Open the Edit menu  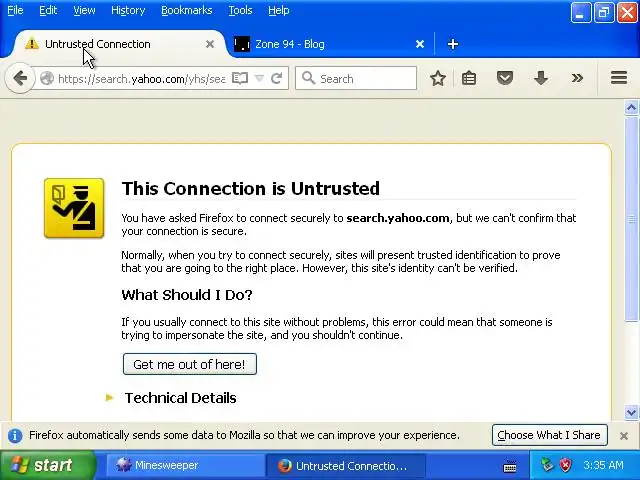tap(48, 10)
